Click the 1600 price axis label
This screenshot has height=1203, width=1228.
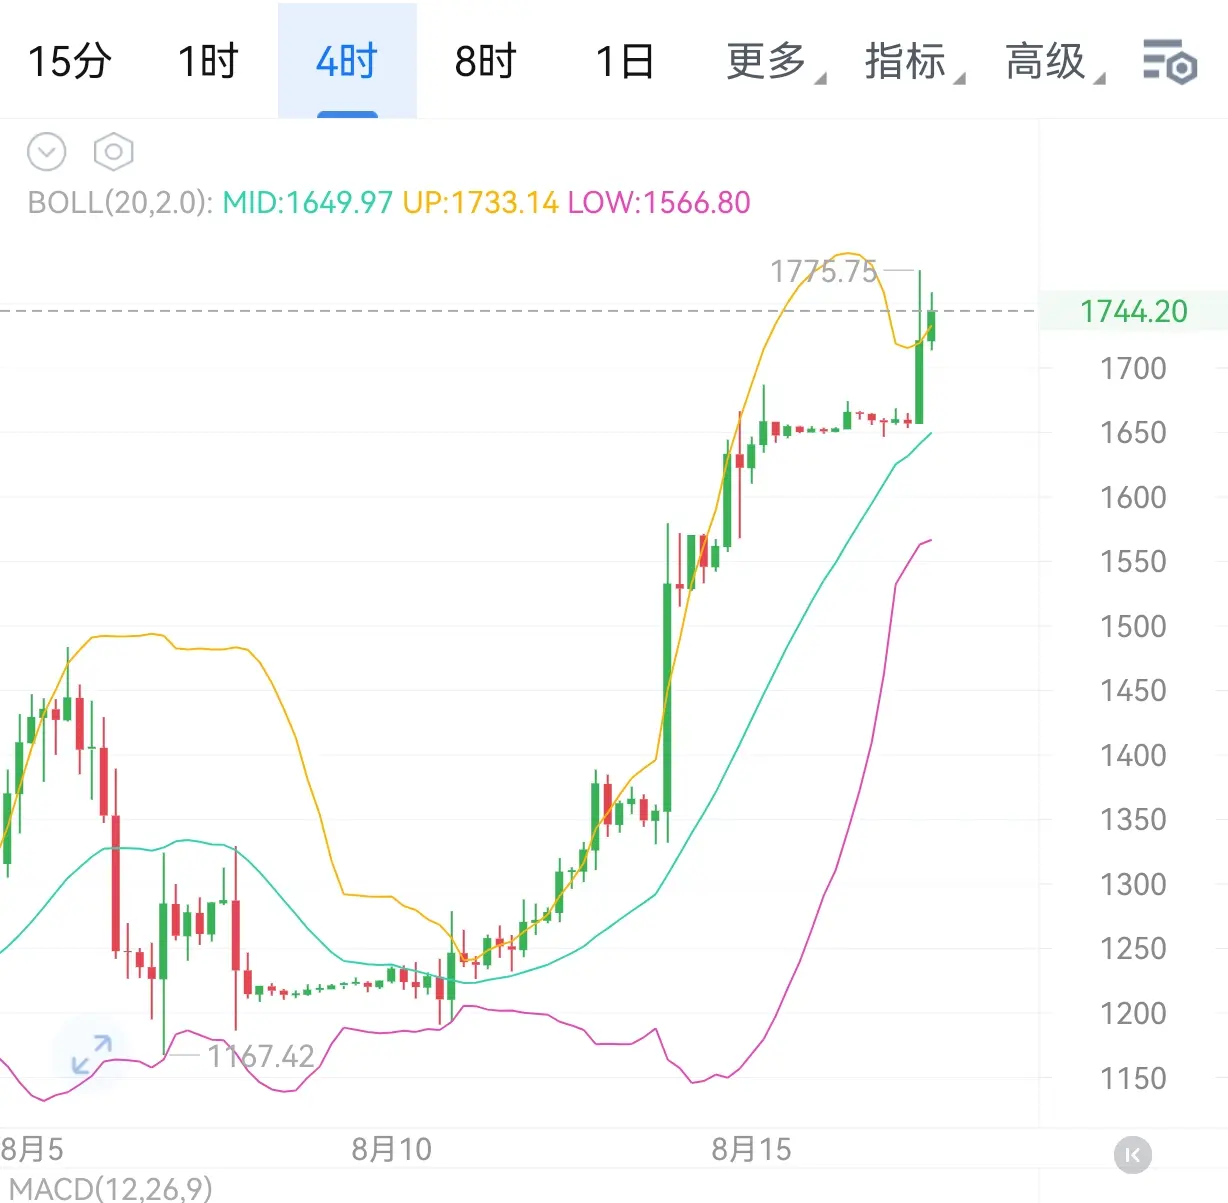pos(1133,497)
